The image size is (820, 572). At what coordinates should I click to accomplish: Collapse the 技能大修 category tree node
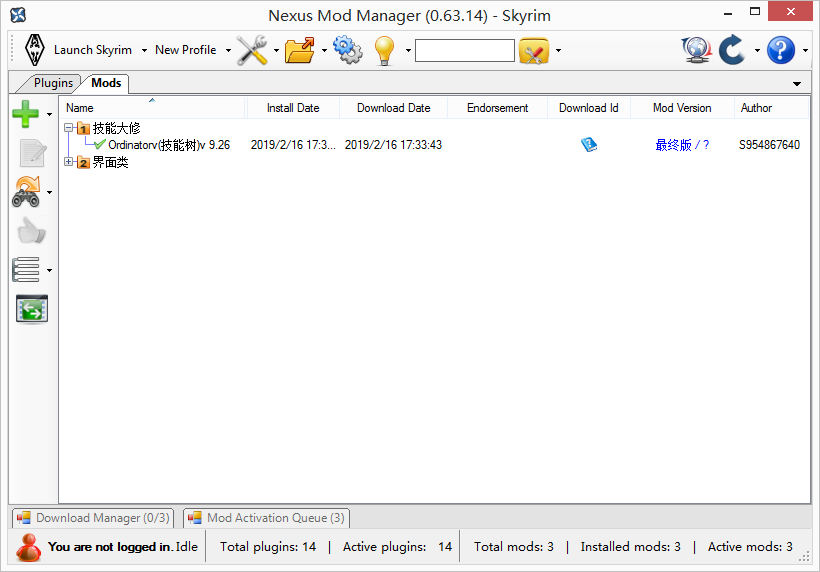[x=68, y=128]
